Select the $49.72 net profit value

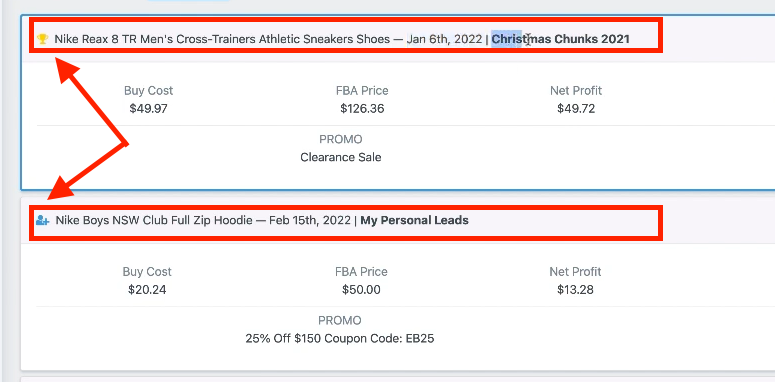(576, 109)
